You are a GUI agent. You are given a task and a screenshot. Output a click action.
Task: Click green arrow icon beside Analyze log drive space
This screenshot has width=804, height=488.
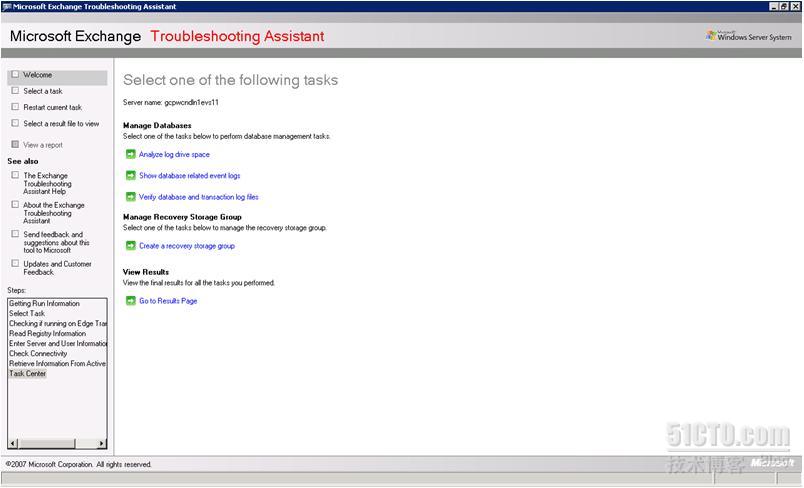point(131,154)
